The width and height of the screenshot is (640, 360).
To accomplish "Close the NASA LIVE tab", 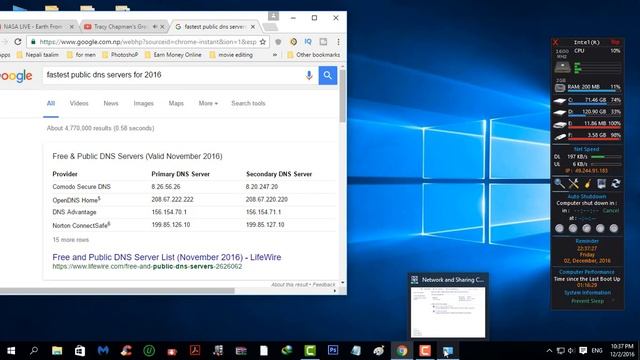I will pos(72,27).
